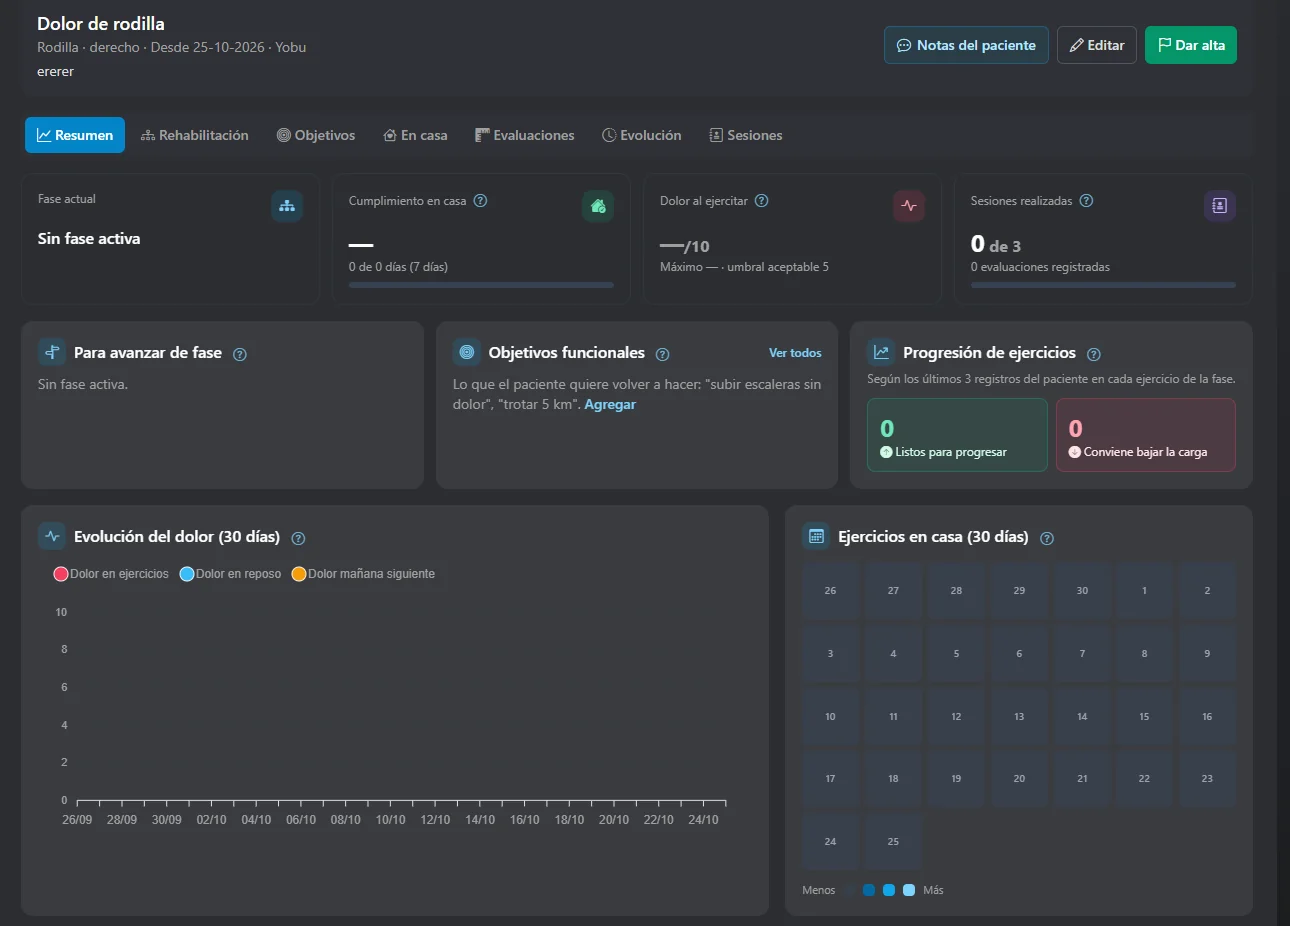Click the Fase actual hierarchy icon
1290x926 pixels.
(287, 206)
